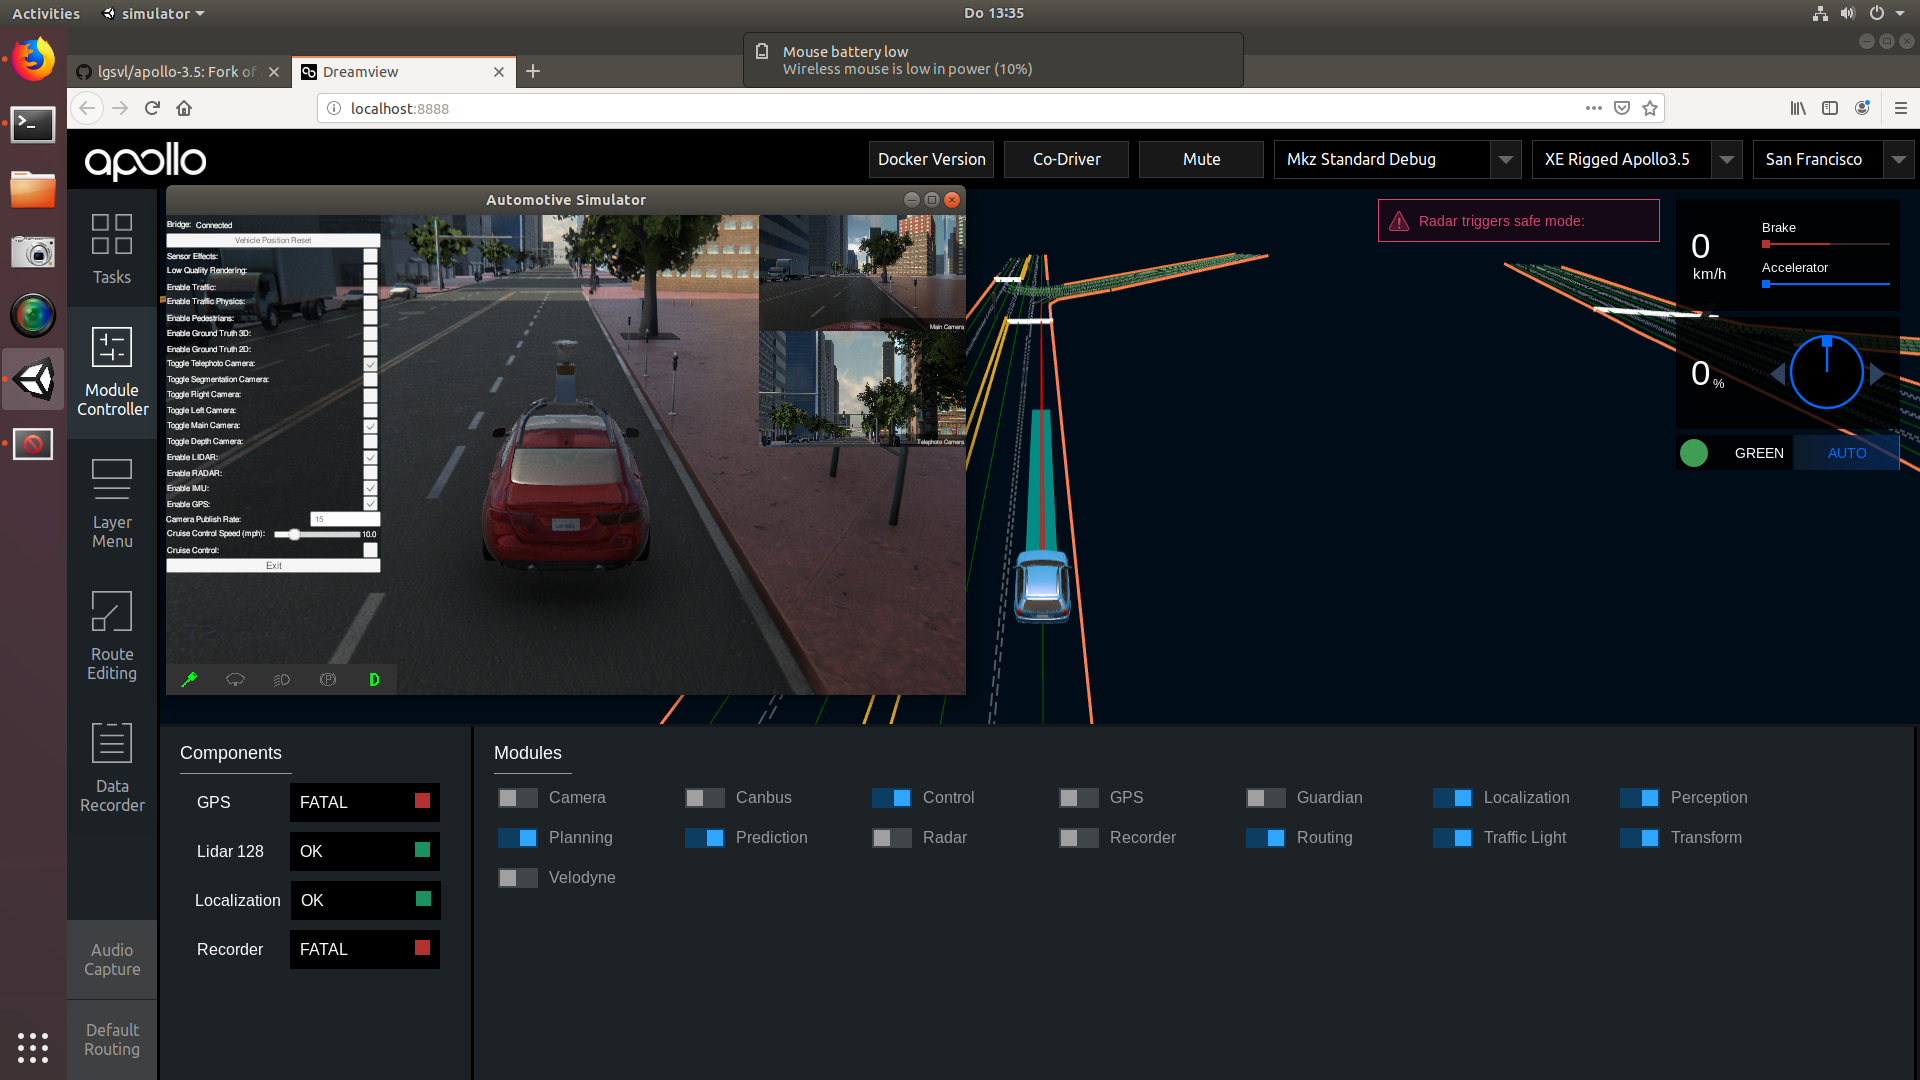Open the San Francisco map dropdown
The image size is (1920, 1080).
[1899, 159]
